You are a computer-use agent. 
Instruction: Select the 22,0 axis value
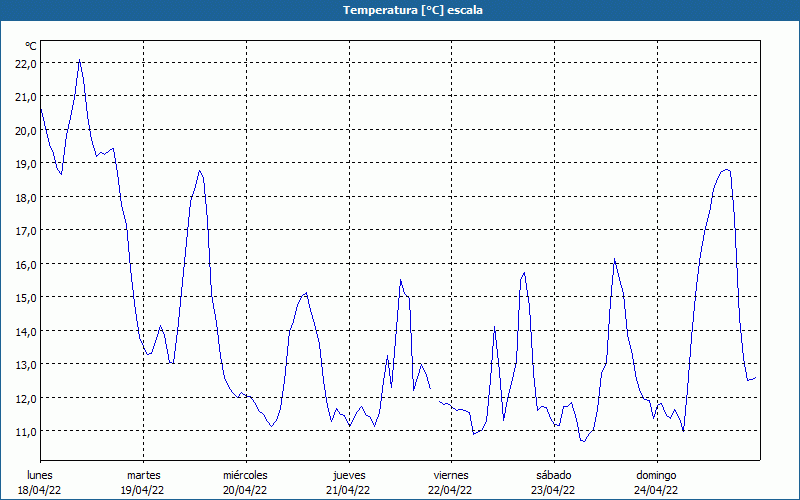coord(26,64)
